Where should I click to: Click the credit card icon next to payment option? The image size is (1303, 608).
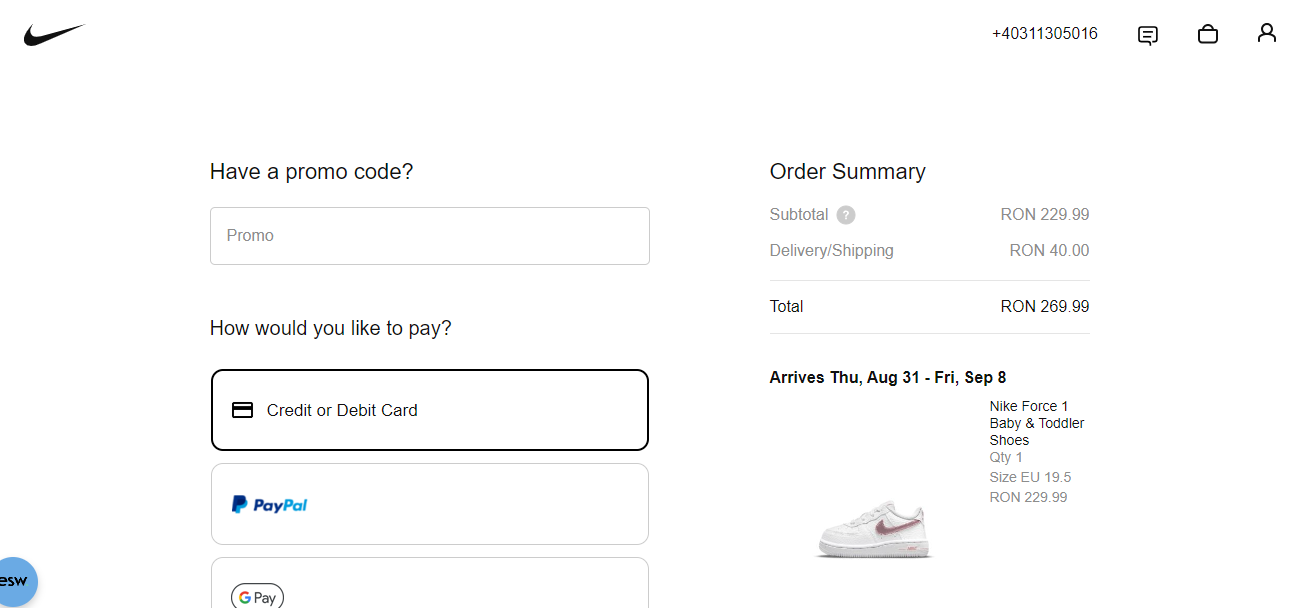pos(242,409)
